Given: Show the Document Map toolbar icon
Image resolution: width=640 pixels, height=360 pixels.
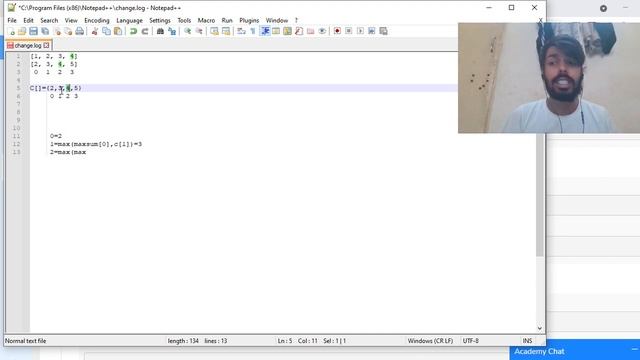Looking at the screenshot, I should [287, 31].
